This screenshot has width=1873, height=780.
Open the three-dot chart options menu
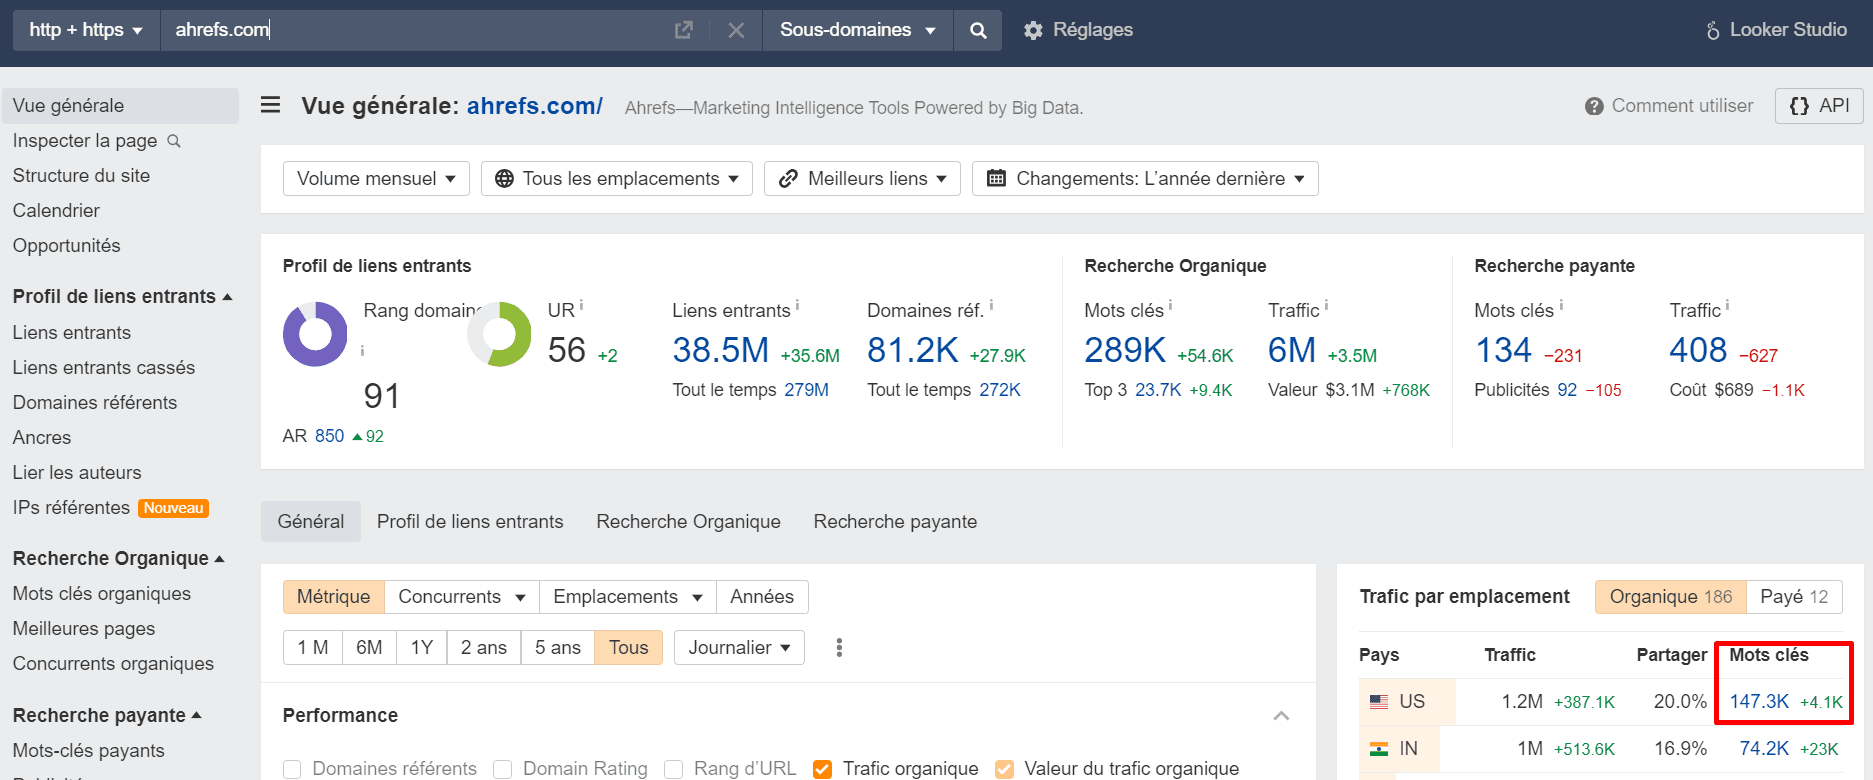click(x=839, y=648)
